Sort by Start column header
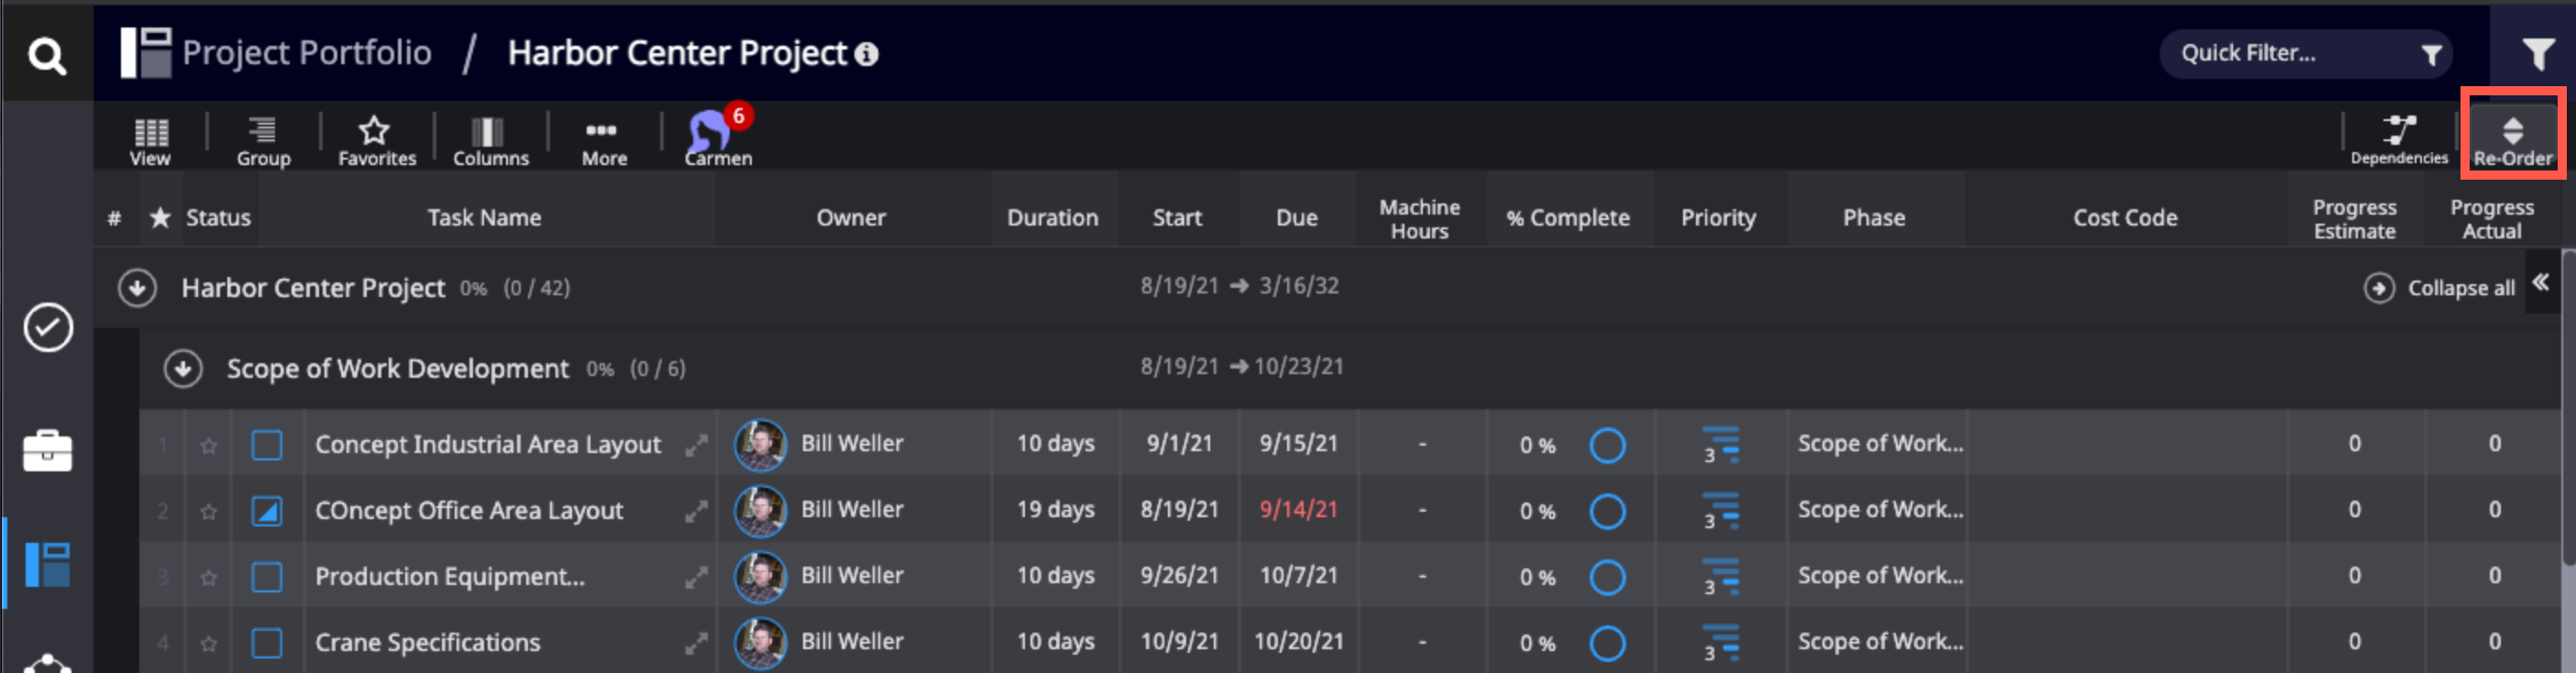The height and width of the screenshot is (673, 2576). coord(1176,217)
